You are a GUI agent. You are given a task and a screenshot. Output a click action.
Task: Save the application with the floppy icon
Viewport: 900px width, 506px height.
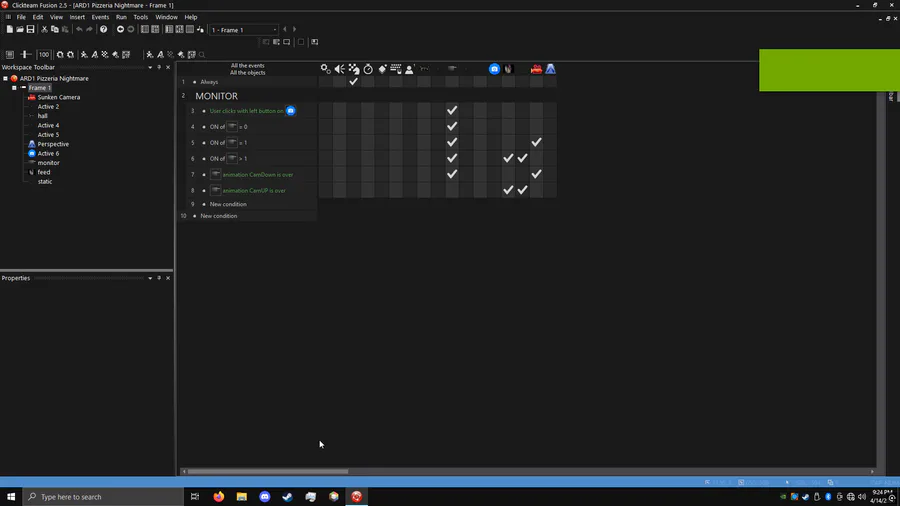(30, 29)
